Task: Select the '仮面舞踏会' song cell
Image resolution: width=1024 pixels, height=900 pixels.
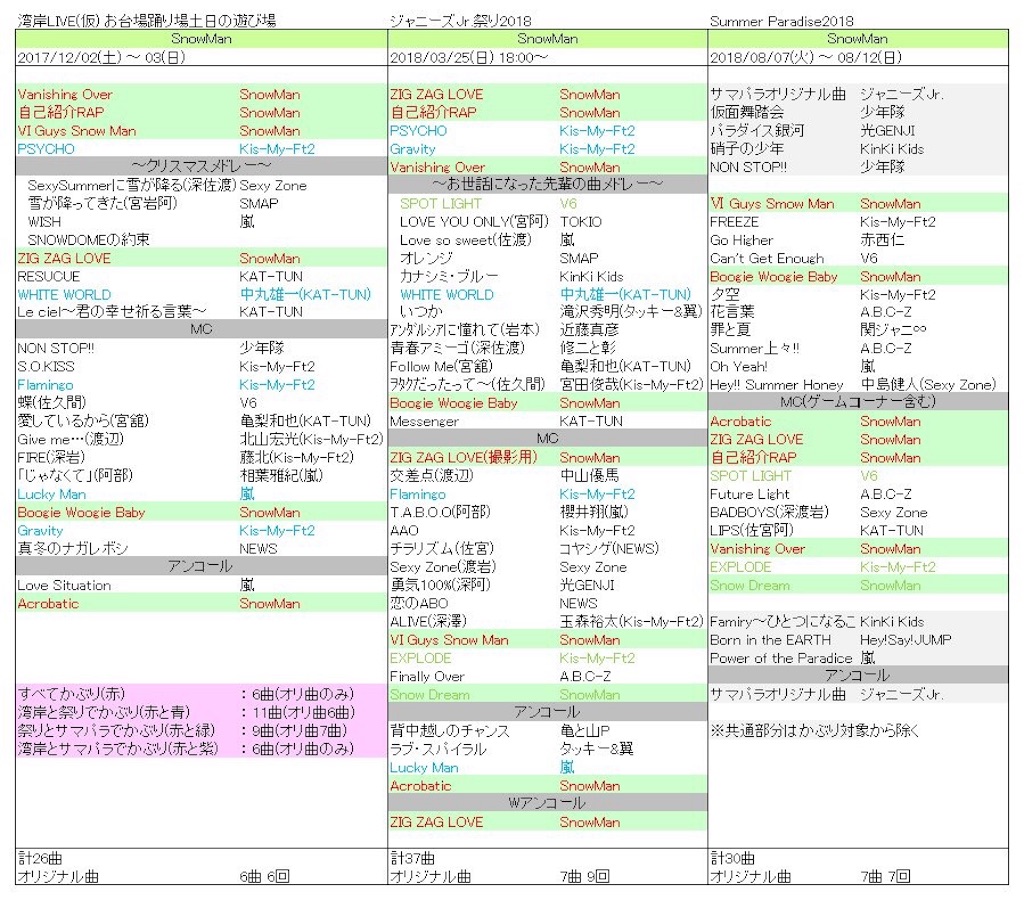Action: coord(747,112)
